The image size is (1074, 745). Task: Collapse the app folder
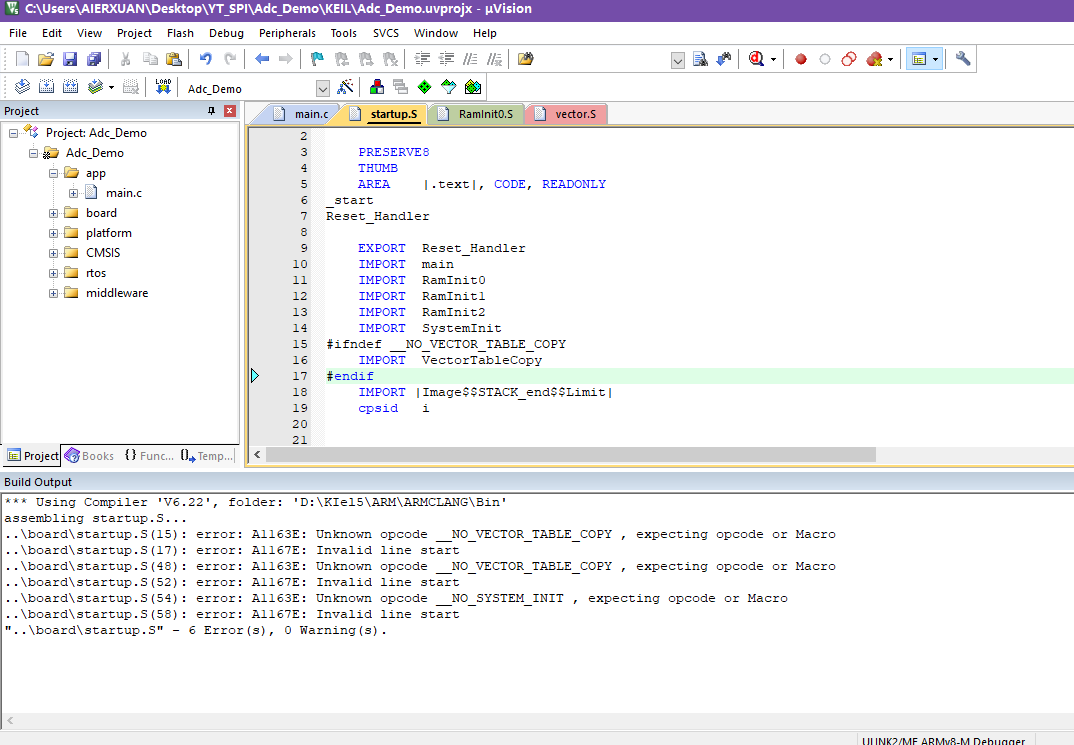[x=53, y=173]
